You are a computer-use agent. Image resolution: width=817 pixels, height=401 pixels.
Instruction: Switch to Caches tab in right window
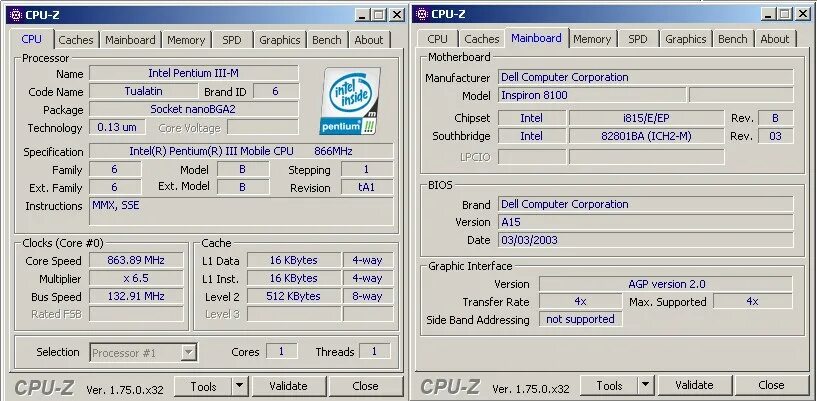(481, 39)
